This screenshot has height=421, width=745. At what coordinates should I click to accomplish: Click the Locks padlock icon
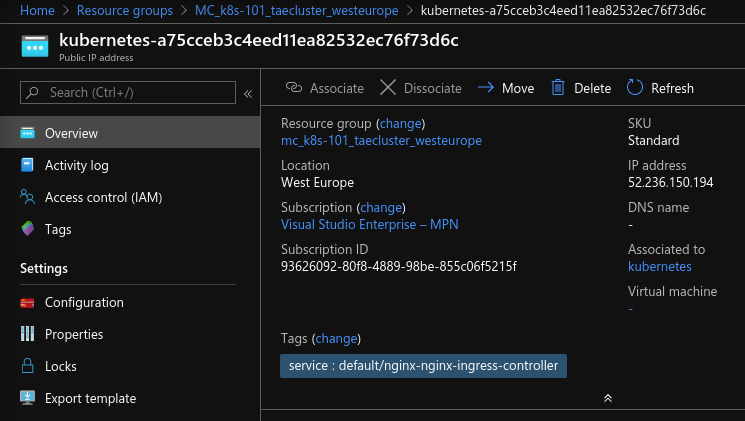(x=28, y=366)
